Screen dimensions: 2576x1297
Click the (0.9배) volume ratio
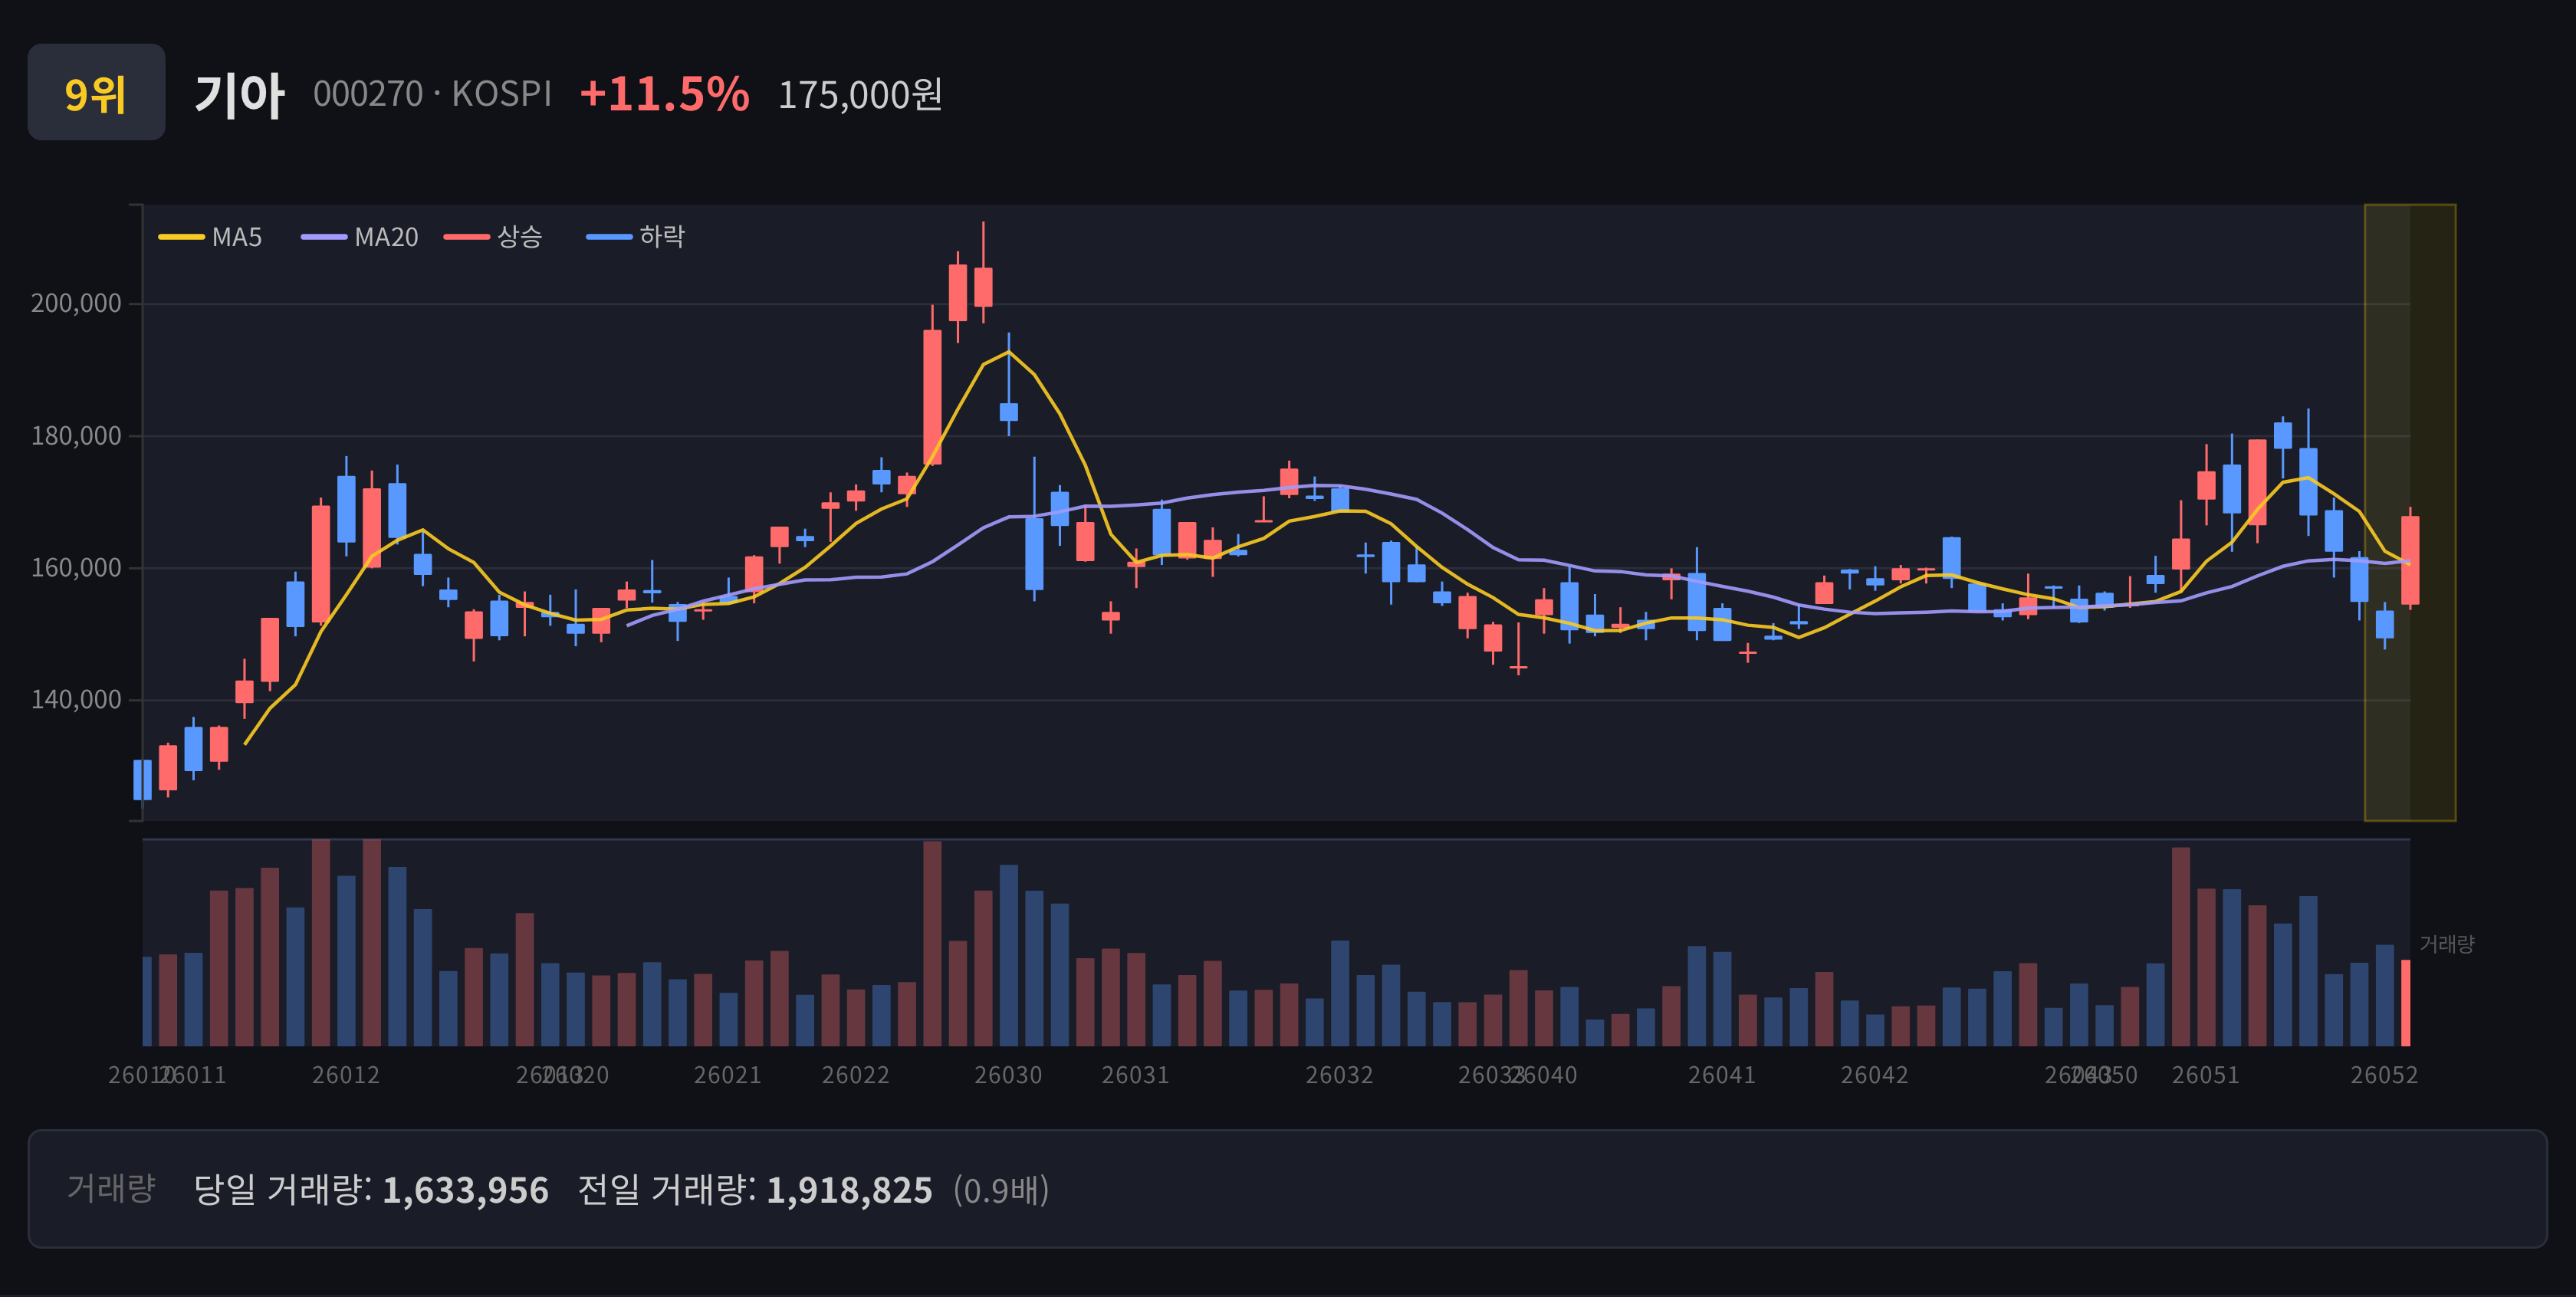point(1001,1190)
